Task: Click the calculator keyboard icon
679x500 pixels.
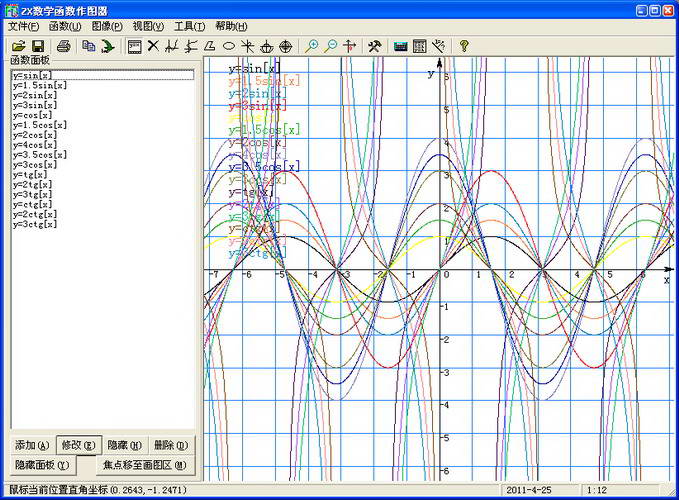Action: [x=401, y=46]
